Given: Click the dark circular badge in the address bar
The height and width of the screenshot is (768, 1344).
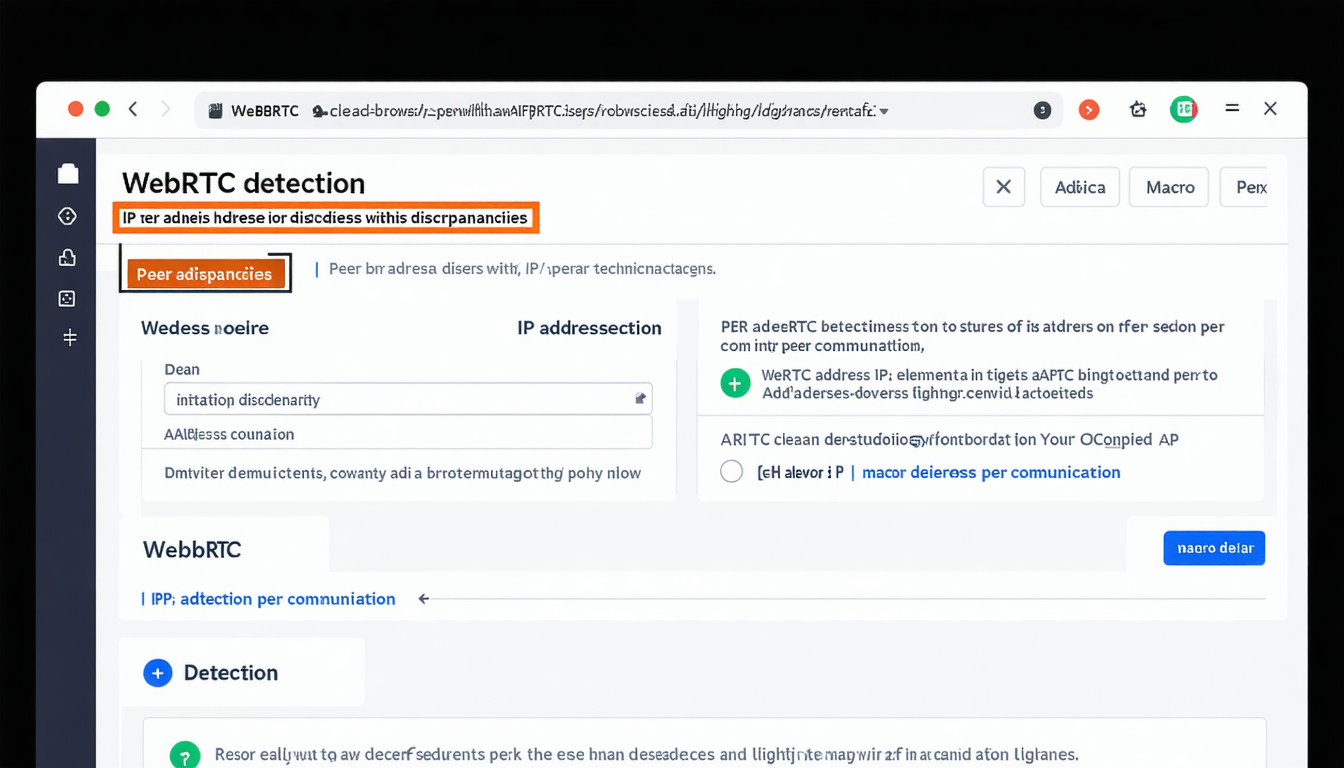Looking at the screenshot, I should pos(1042,110).
